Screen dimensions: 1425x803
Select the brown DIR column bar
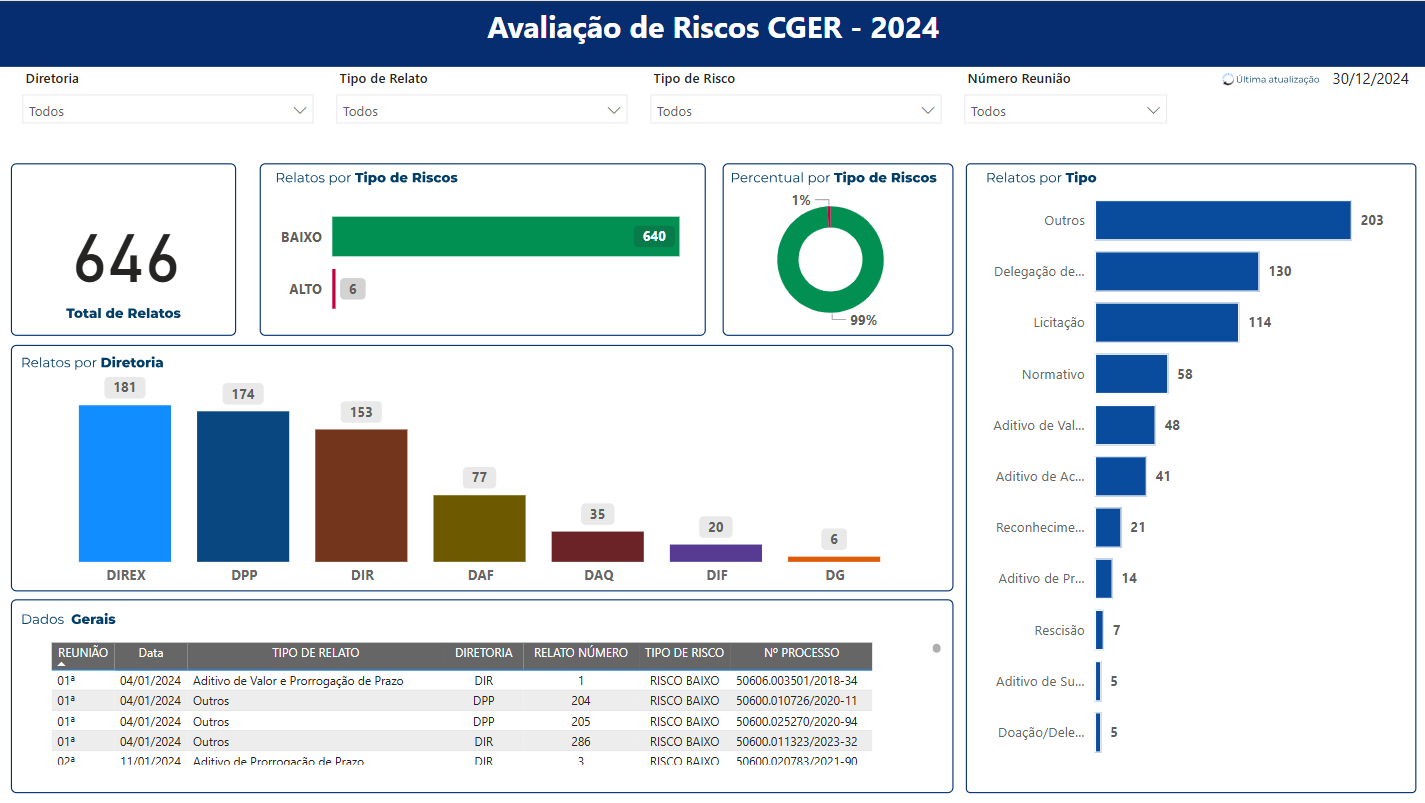point(361,495)
